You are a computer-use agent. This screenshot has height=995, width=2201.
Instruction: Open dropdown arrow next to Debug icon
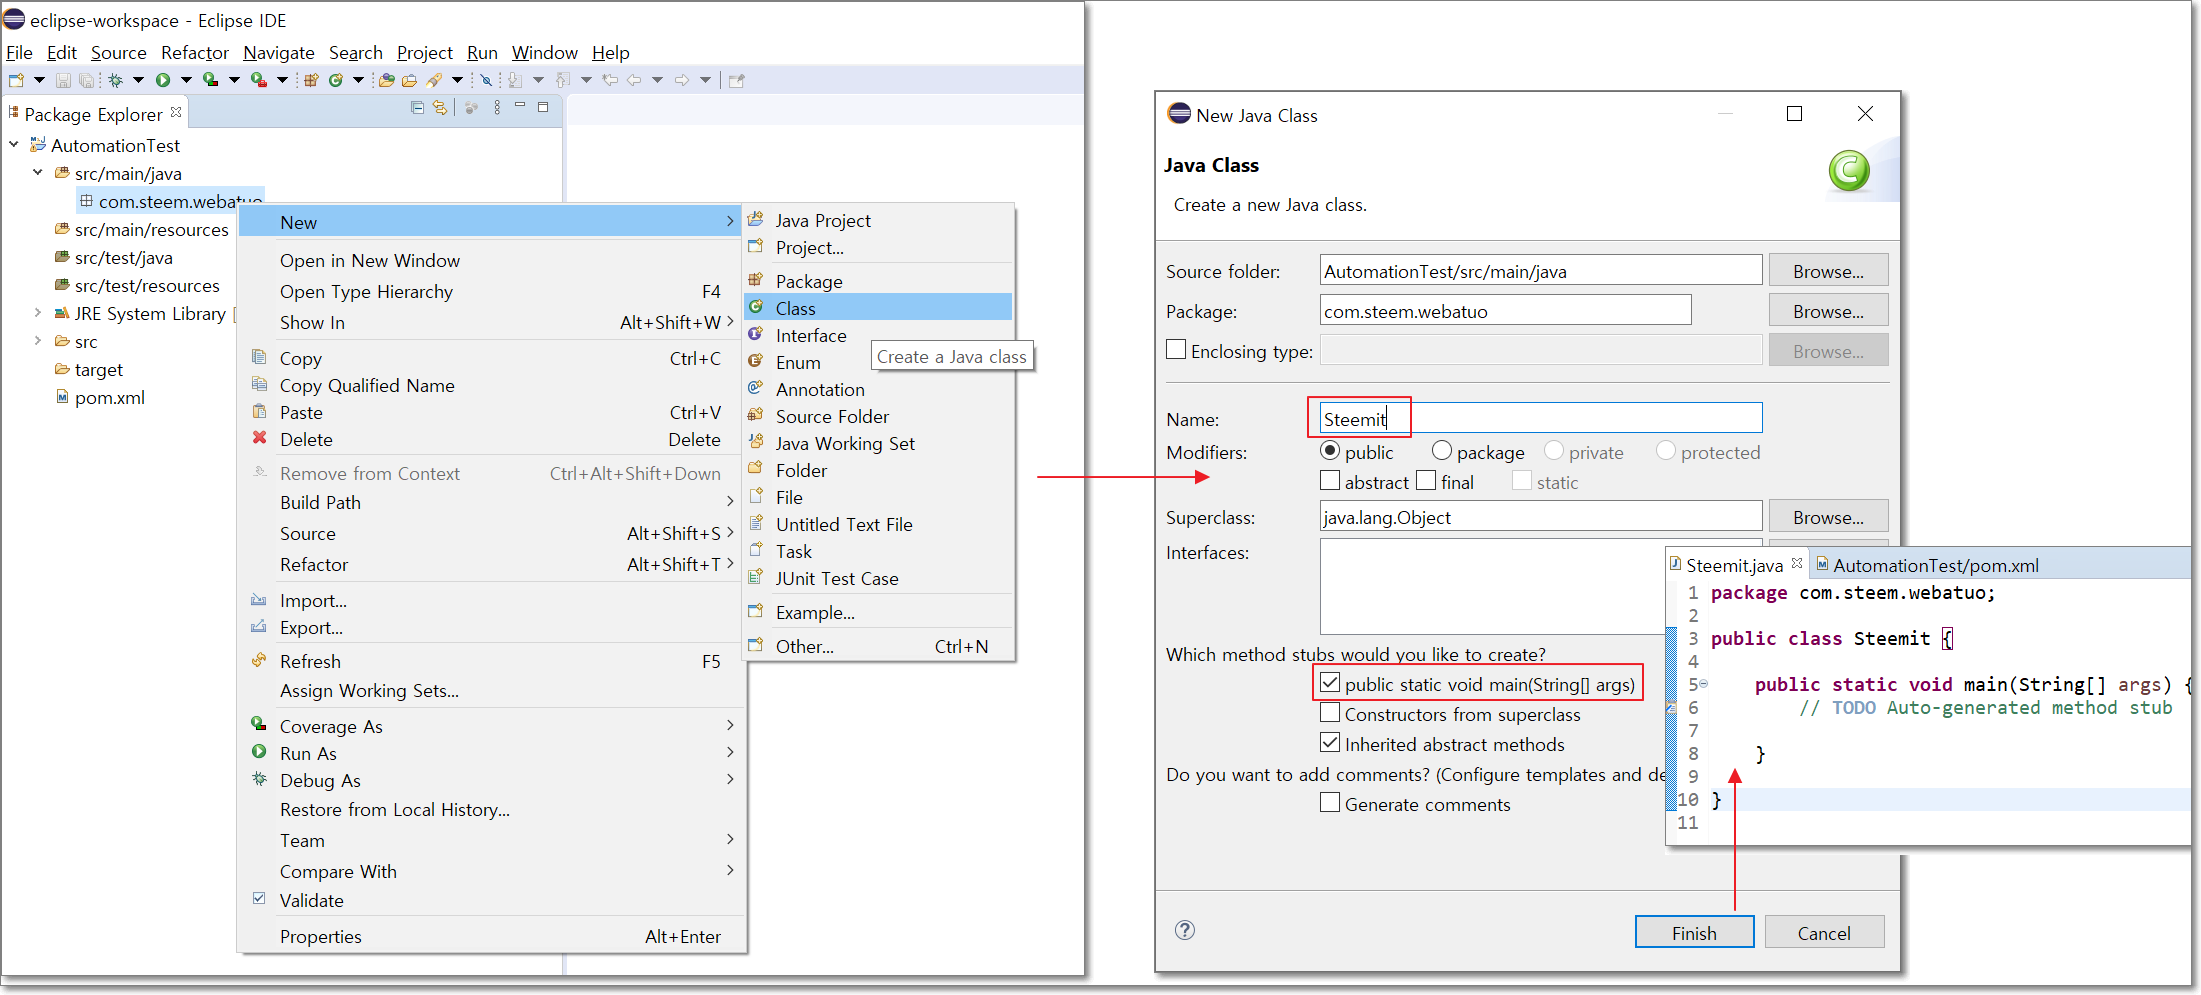[x=139, y=80]
